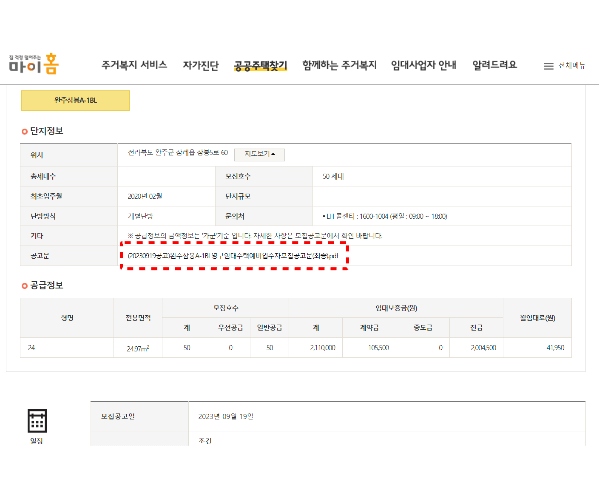Click the 기타 row notice text
Viewport: 600px width, 490px height.
point(254,236)
